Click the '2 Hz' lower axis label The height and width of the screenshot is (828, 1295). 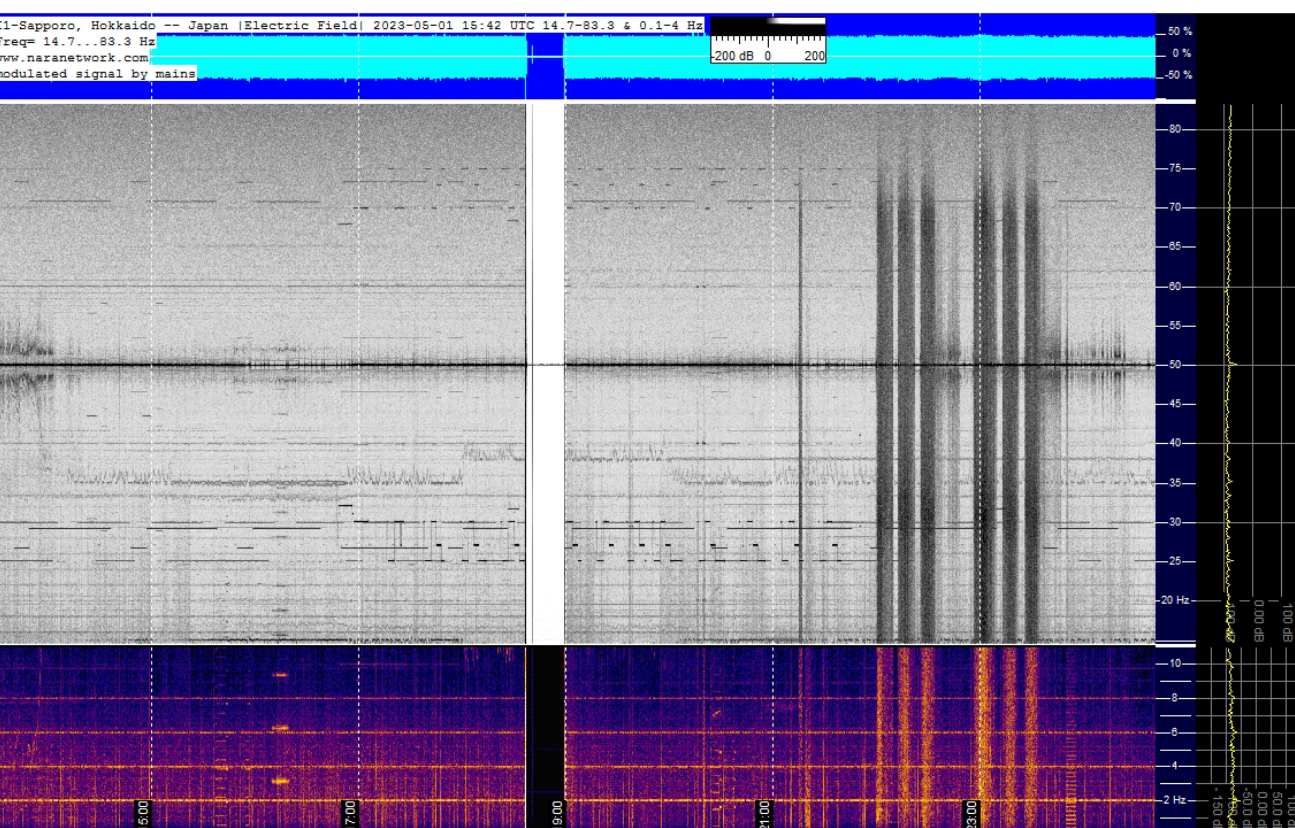tap(1174, 800)
